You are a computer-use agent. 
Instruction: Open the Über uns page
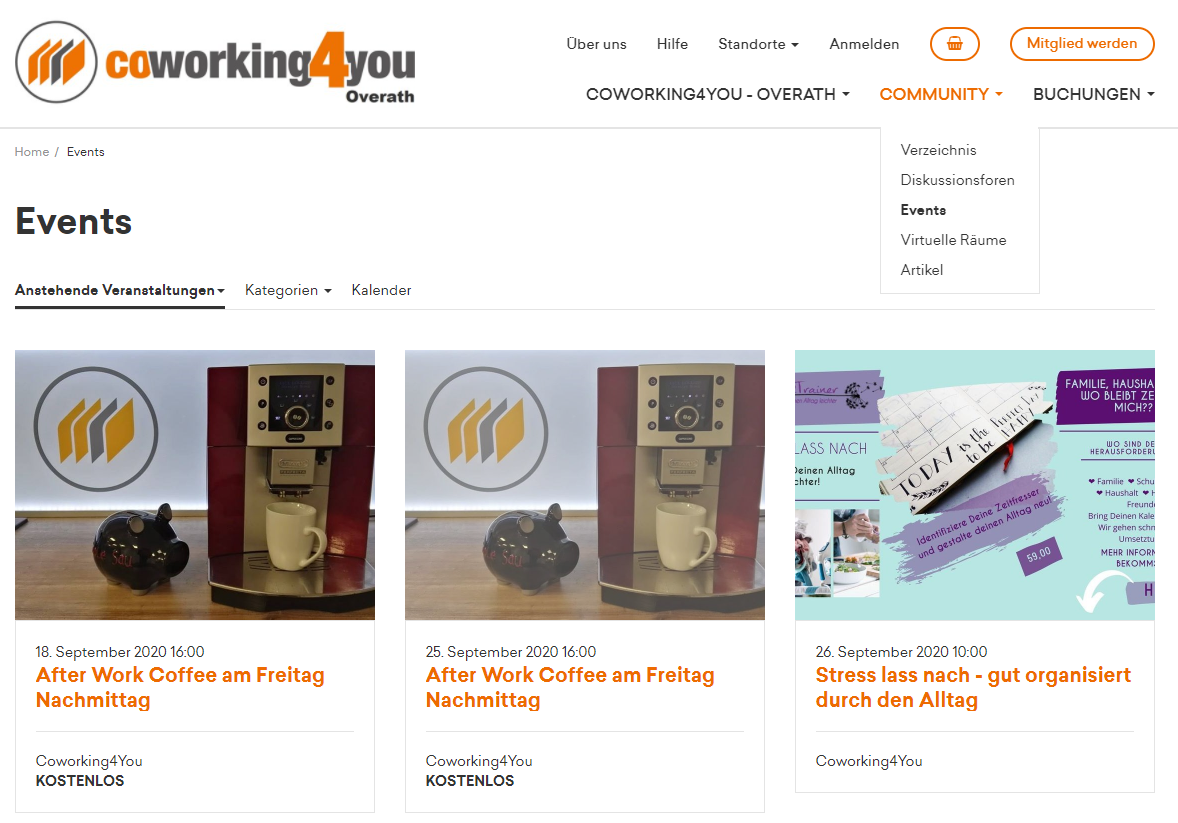(x=597, y=44)
